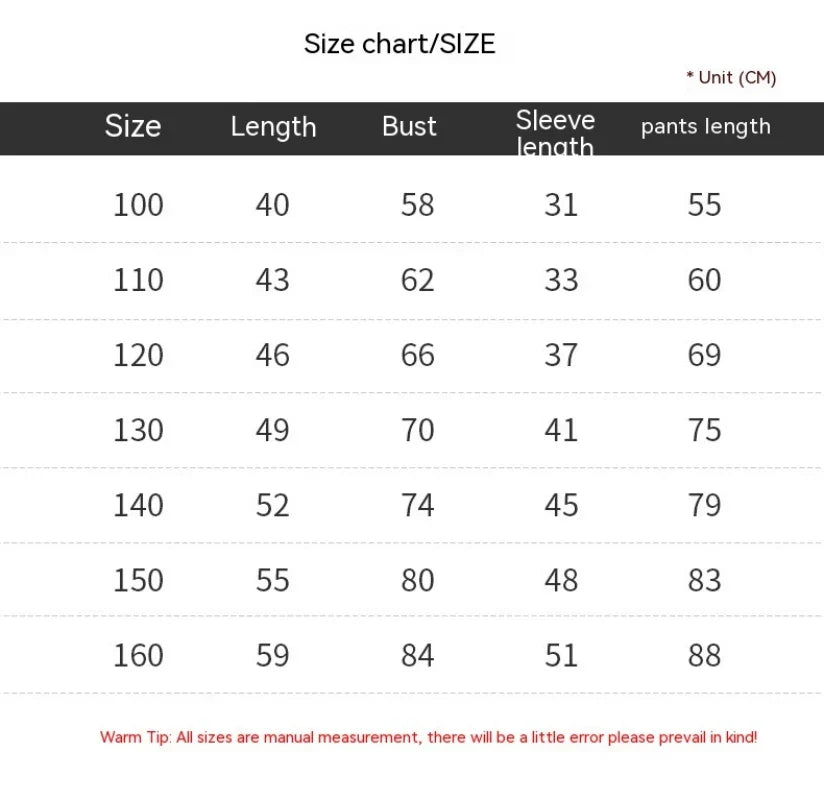The image size is (824, 800).
Task: Select the size 120 row label
Action: [138, 355]
